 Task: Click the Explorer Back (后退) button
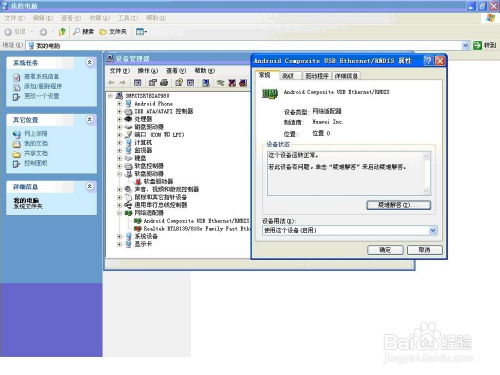tap(15, 32)
